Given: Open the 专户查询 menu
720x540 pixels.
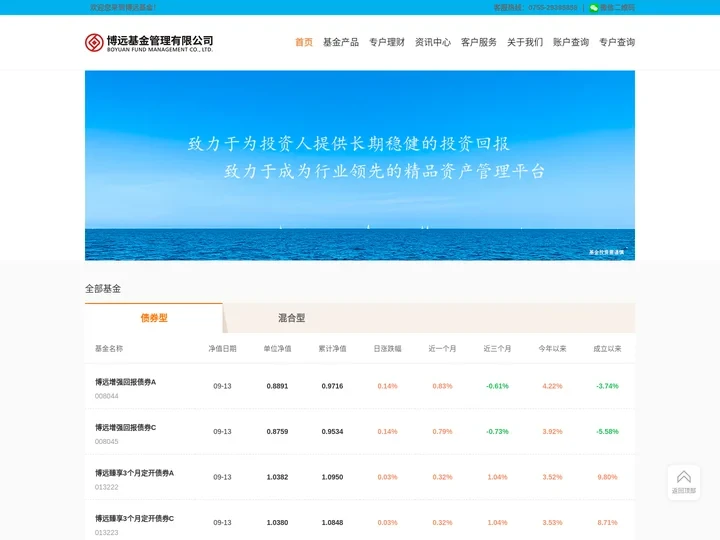Looking at the screenshot, I should (x=617, y=42).
